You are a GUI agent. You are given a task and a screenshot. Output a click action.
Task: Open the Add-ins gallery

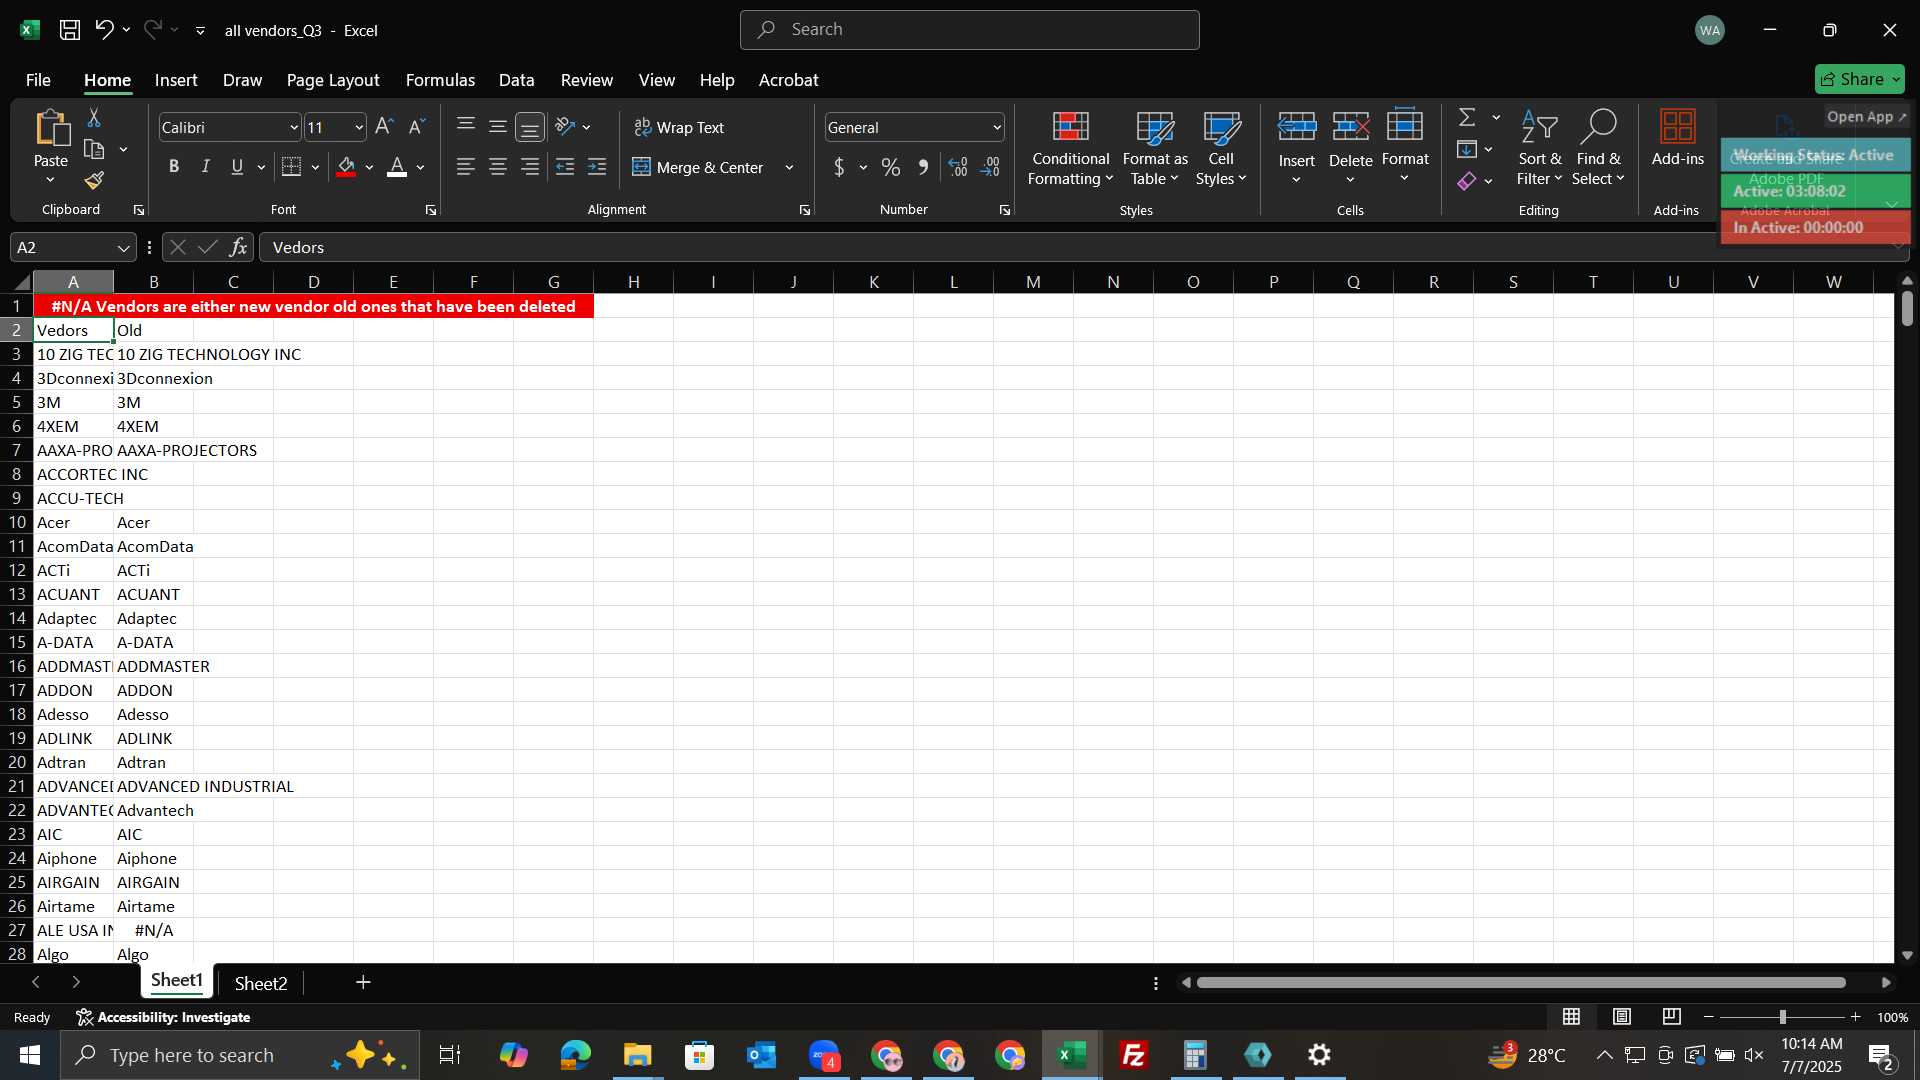pyautogui.click(x=1677, y=138)
